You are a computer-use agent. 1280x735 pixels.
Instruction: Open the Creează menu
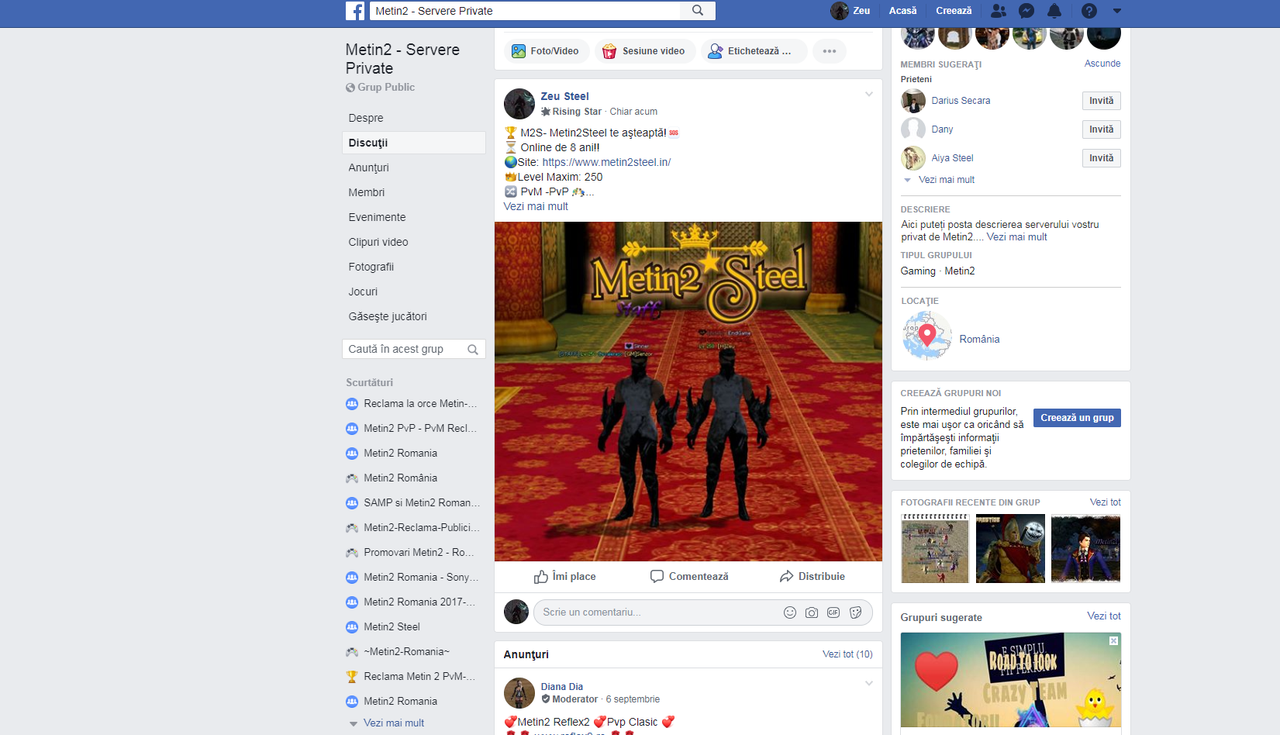click(953, 11)
